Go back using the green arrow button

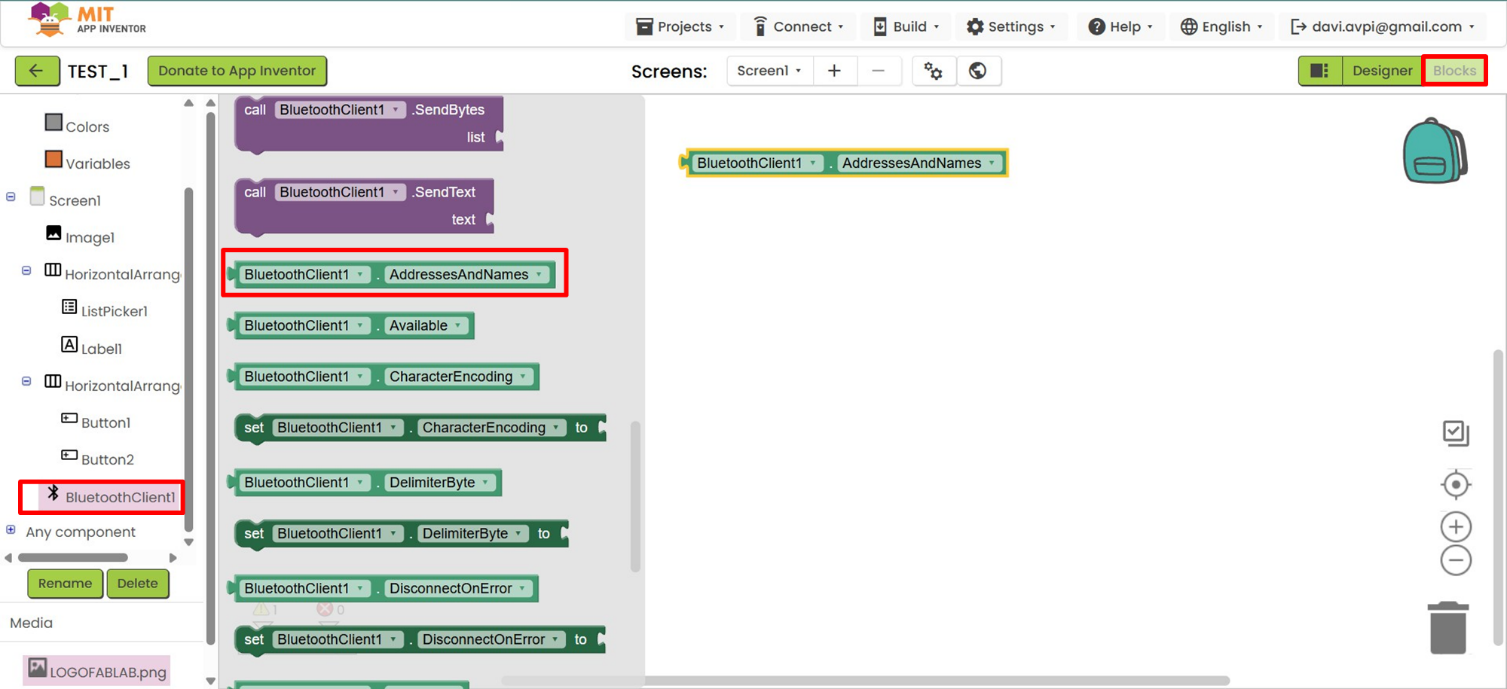[x=37, y=71]
